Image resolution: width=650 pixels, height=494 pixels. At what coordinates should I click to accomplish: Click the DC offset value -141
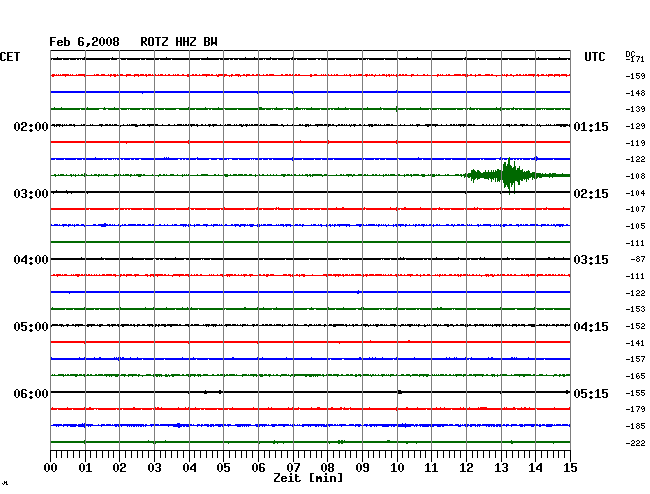point(635,343)
